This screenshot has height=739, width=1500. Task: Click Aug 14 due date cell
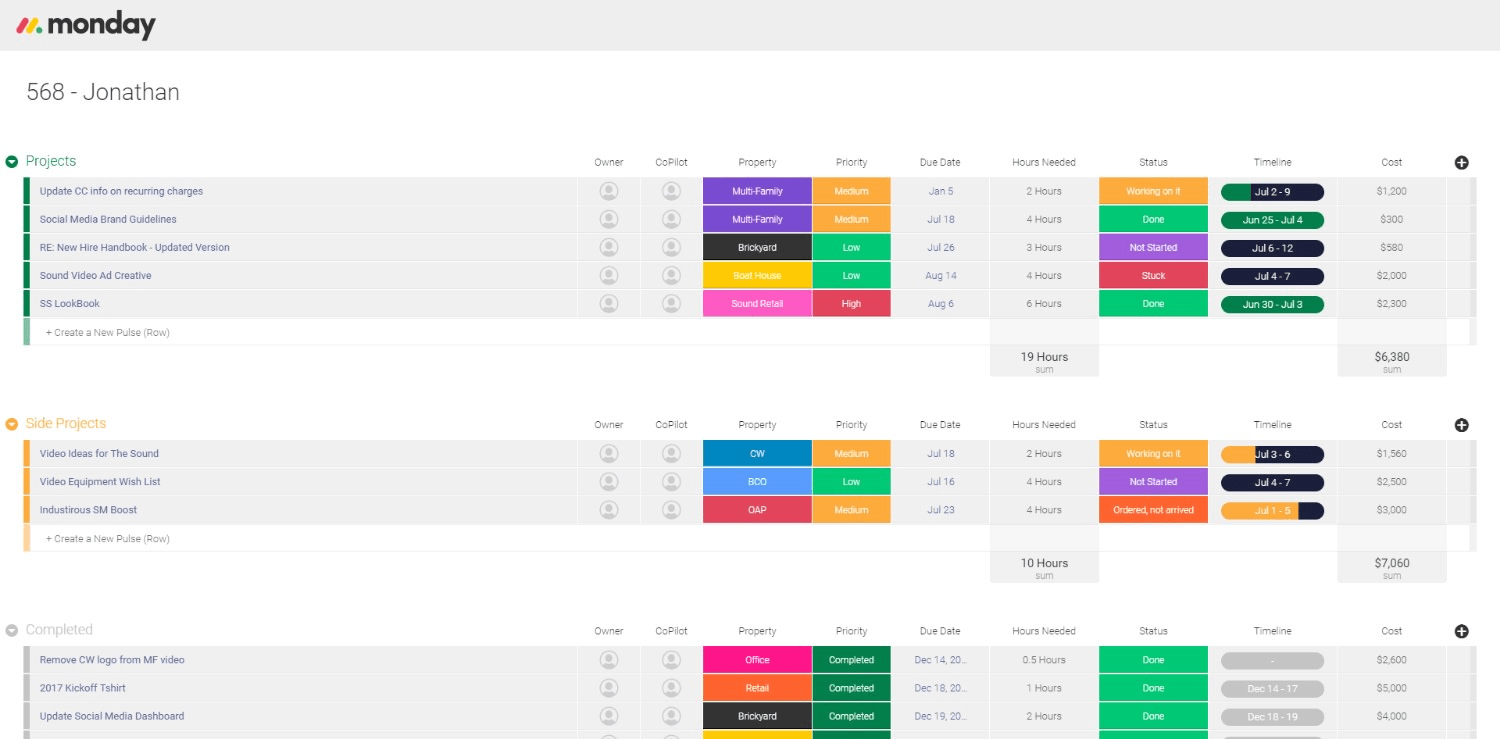click(x=940, y=276)
